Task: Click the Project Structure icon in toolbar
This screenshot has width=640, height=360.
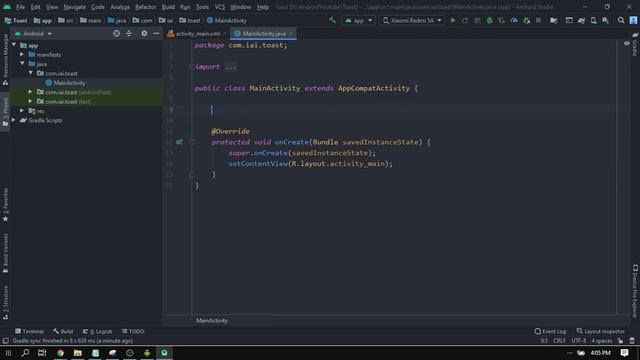Action: [553, 20]
